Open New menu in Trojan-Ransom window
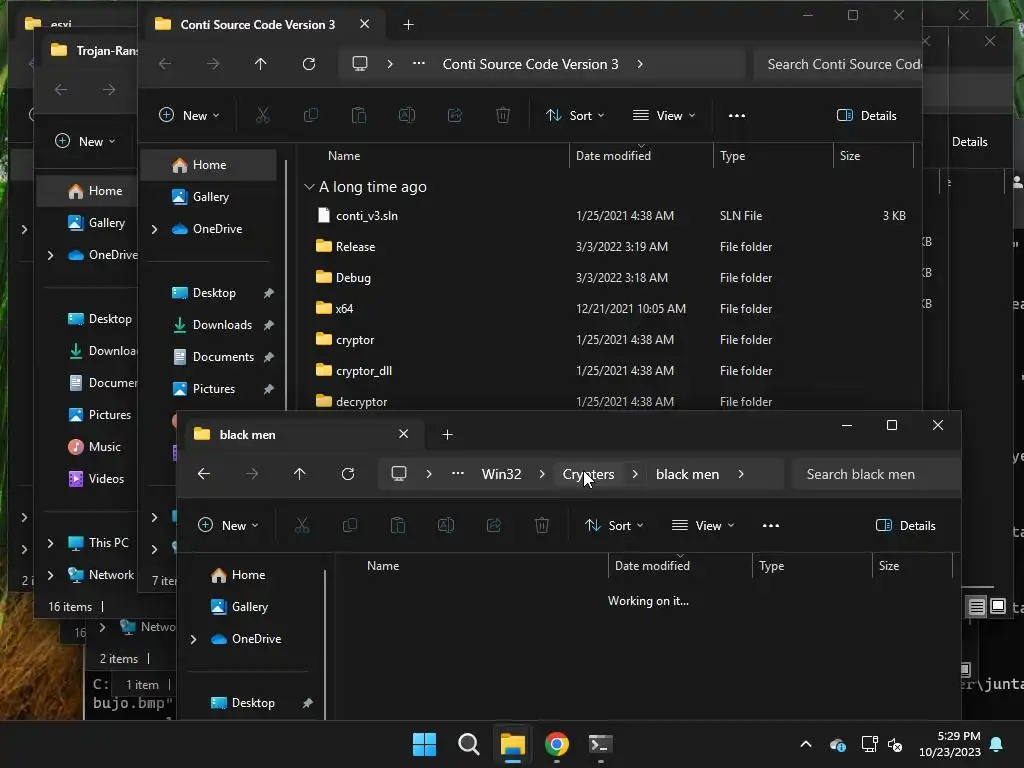This screenshot has height=768, width=1024. point(85,142)
